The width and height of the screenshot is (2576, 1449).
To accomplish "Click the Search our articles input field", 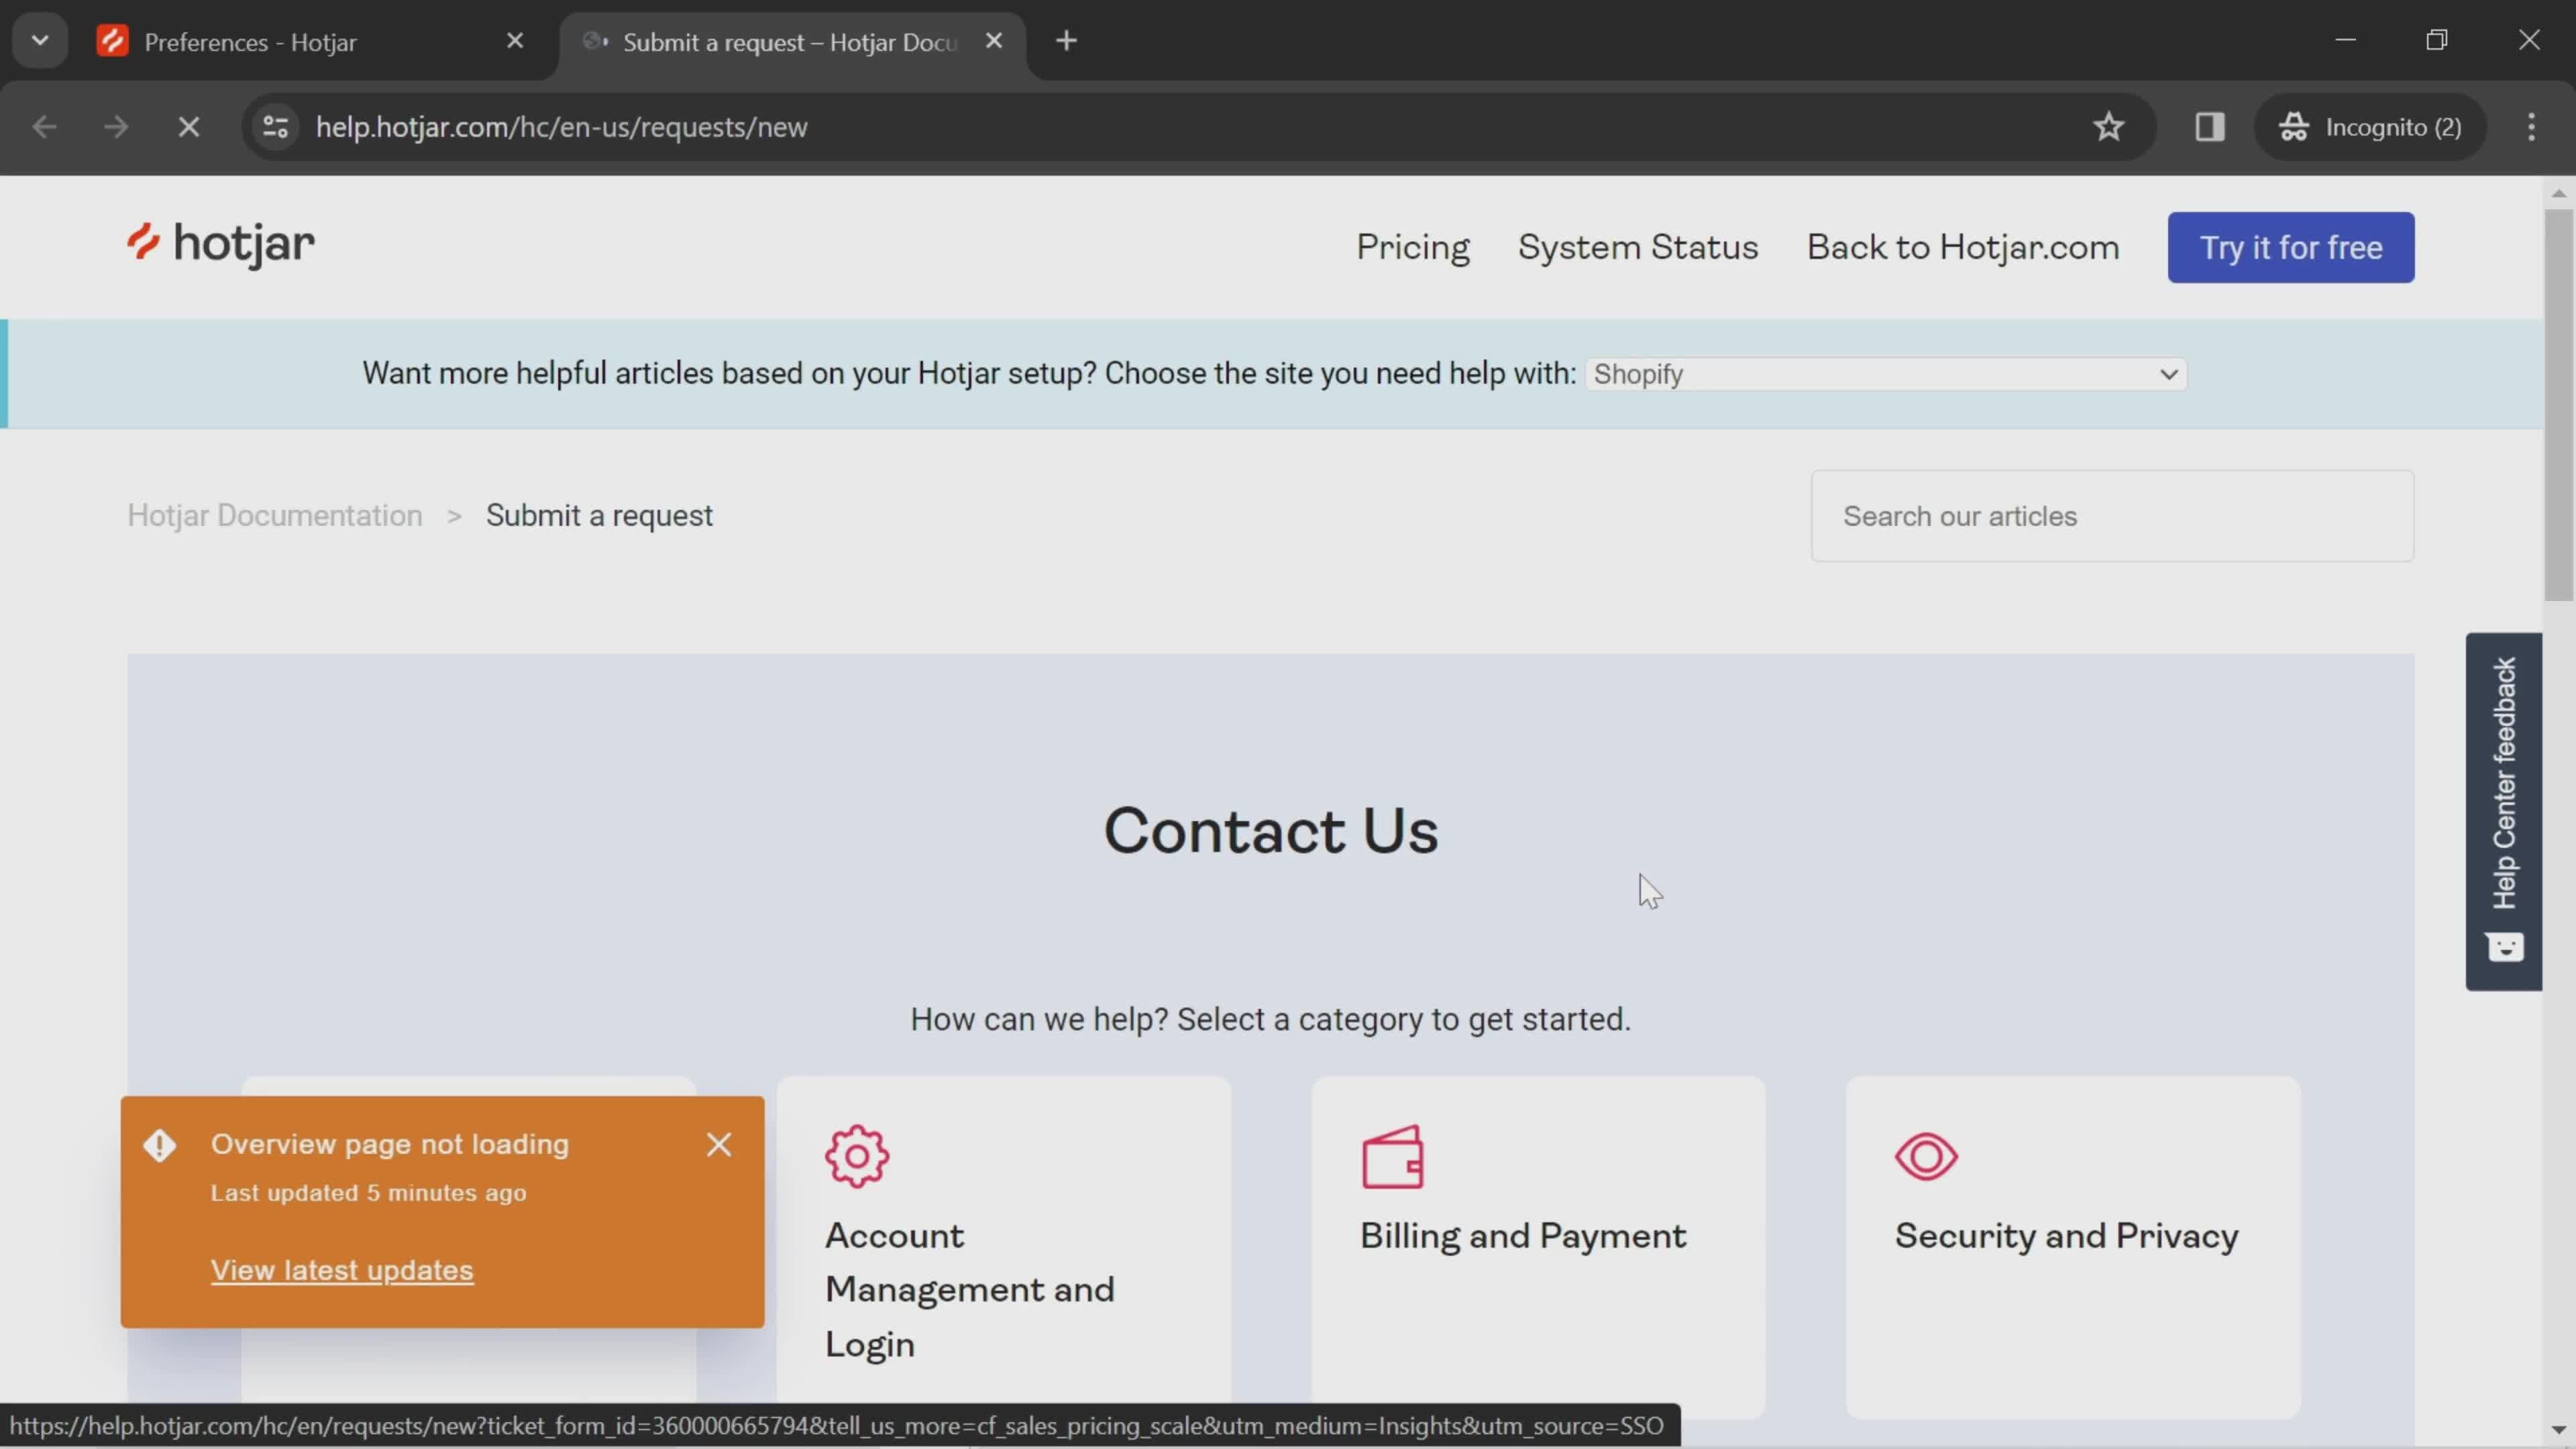I will point(2109,515).
